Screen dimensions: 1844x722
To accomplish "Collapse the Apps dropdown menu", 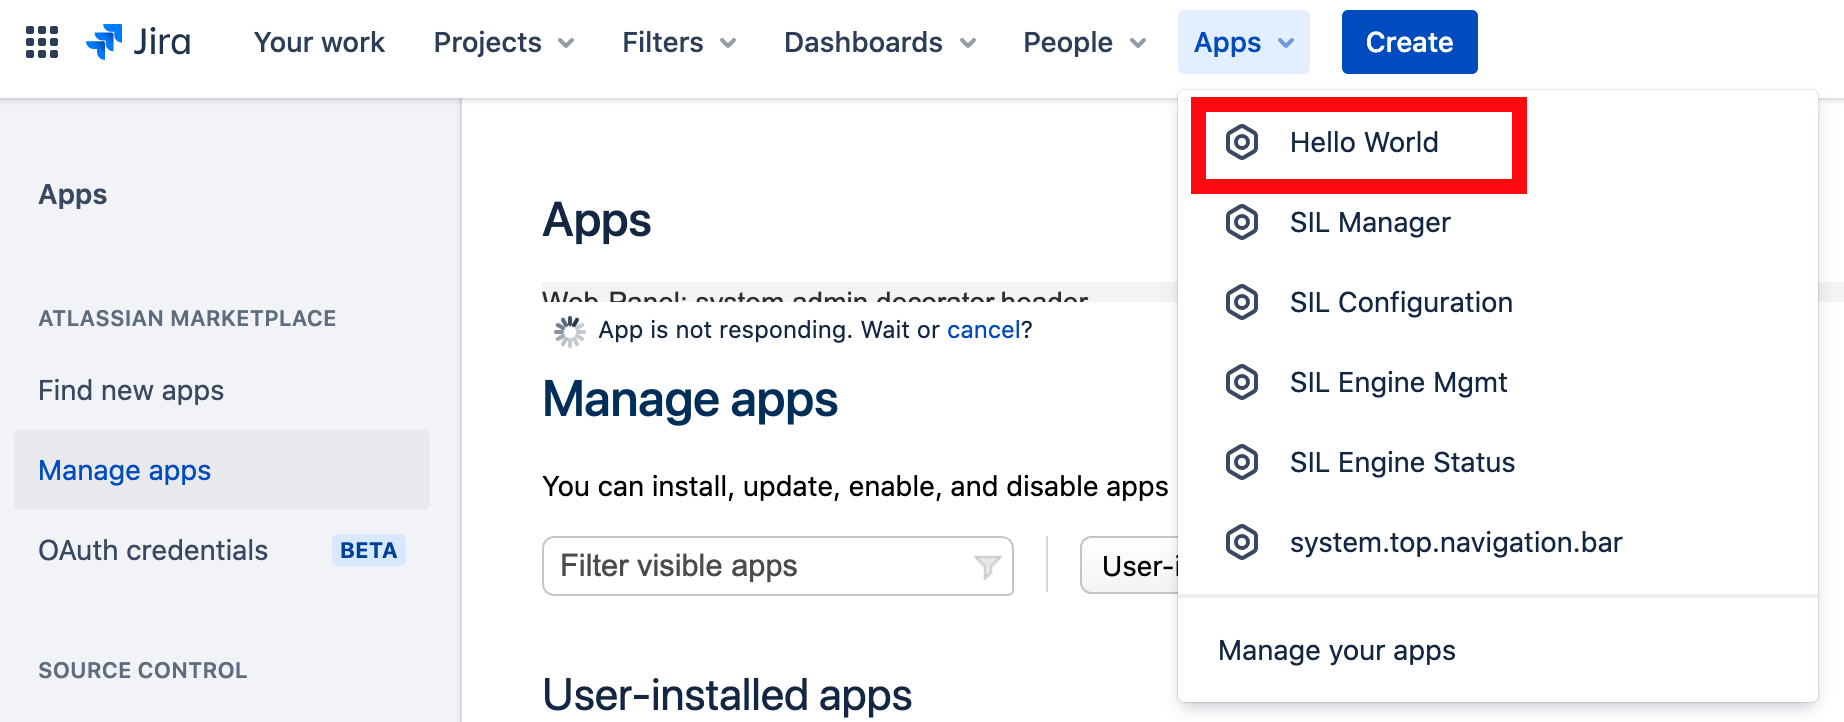I will click(1244, 42).
